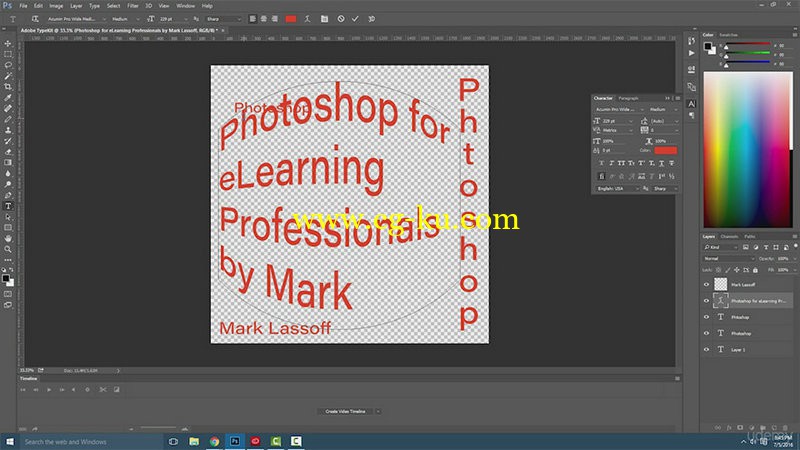
Task: Open the History collapsed panel icon
Action: [691, 41]
